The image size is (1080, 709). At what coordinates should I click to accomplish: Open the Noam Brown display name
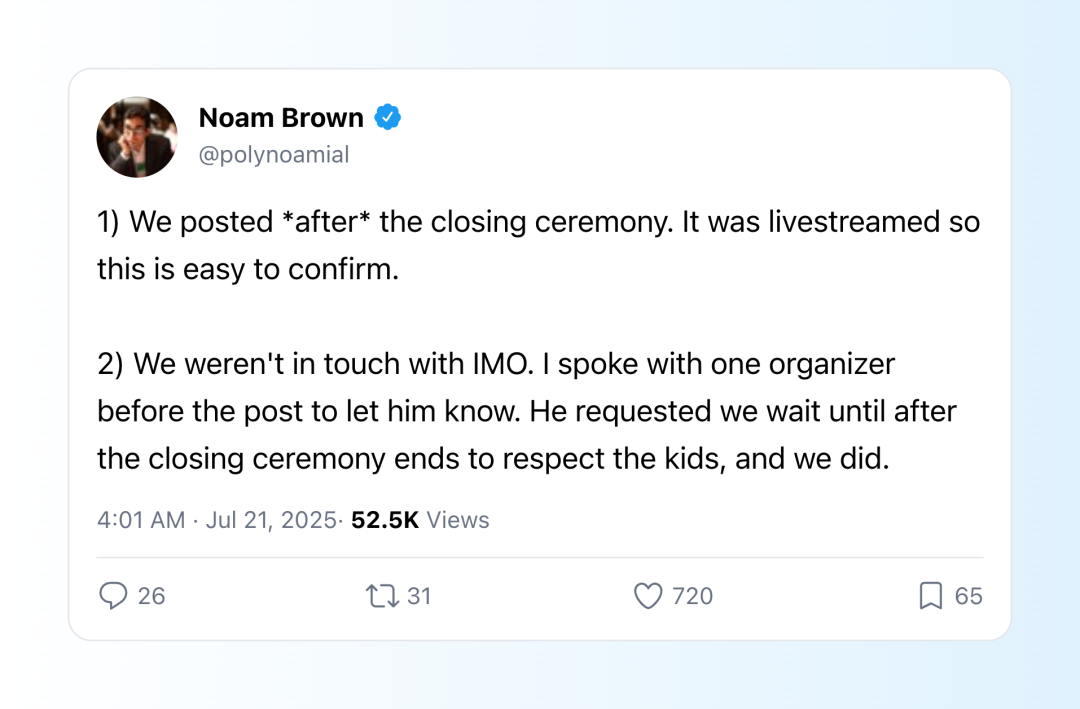[x=281, y=118]
